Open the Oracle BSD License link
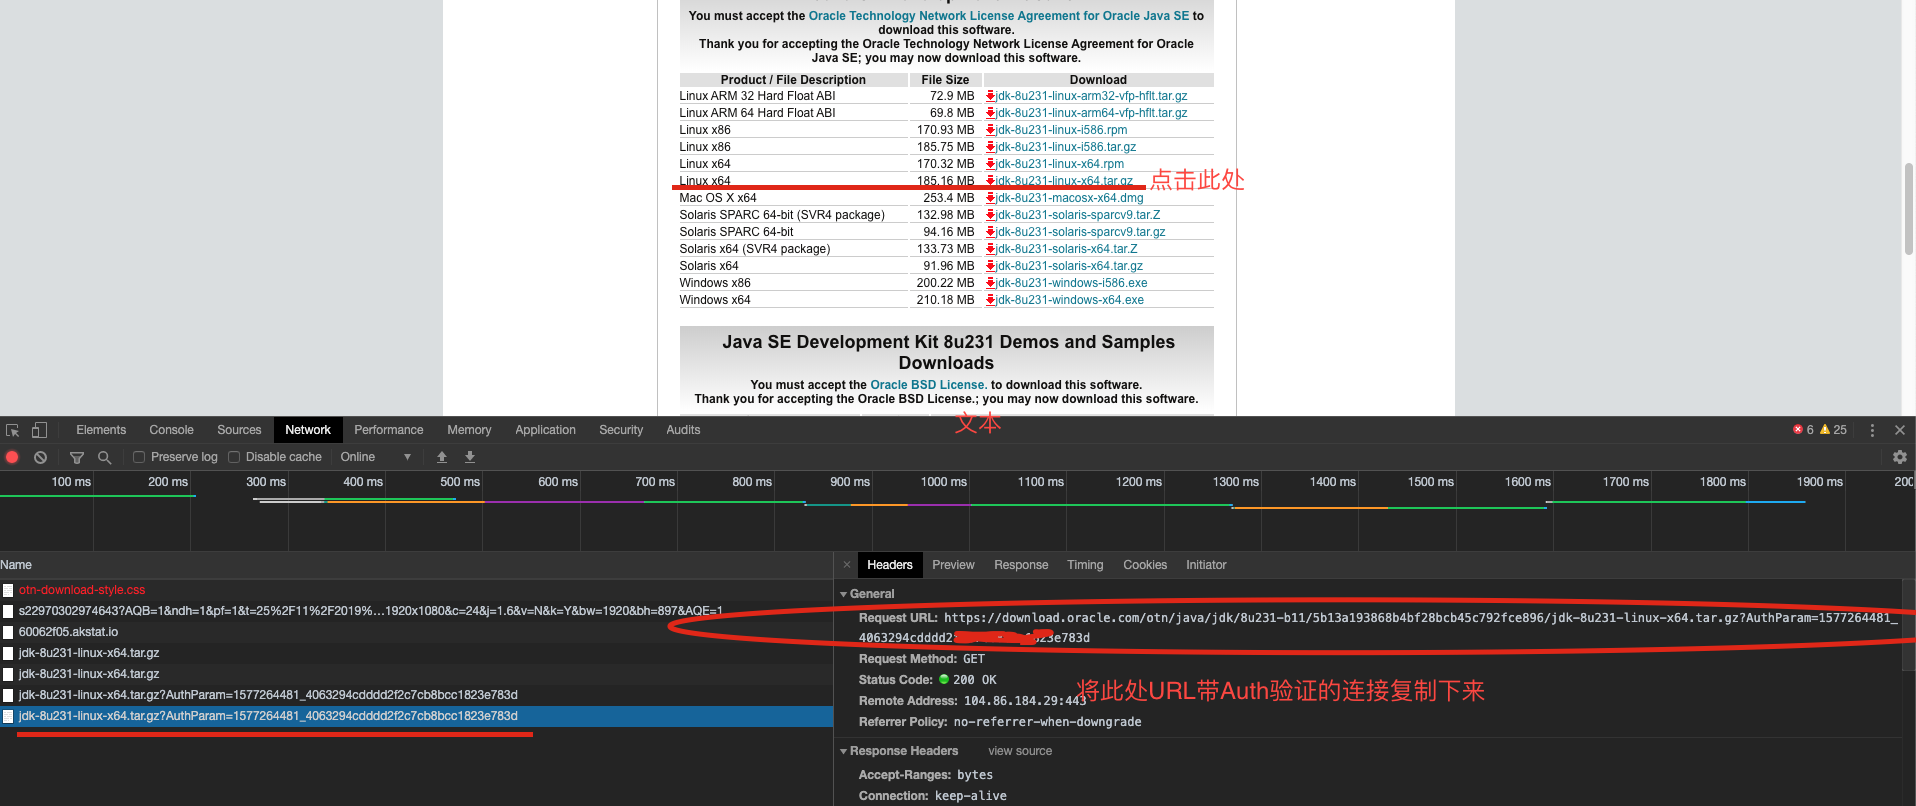Screen dimensions: 1916x806 [928, 385]
